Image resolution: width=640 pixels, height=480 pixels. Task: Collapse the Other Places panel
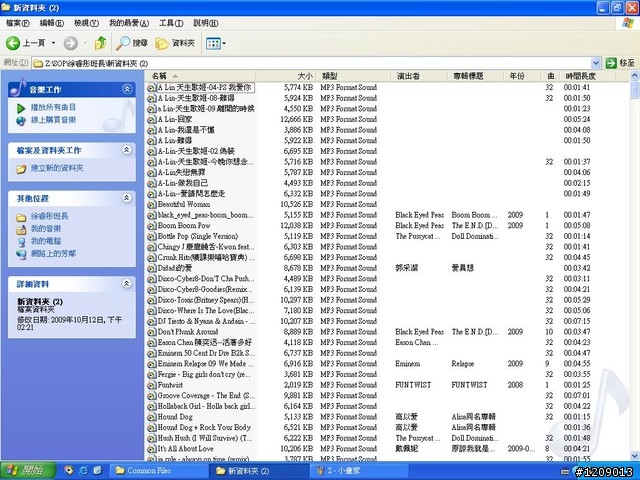point(127,198)
